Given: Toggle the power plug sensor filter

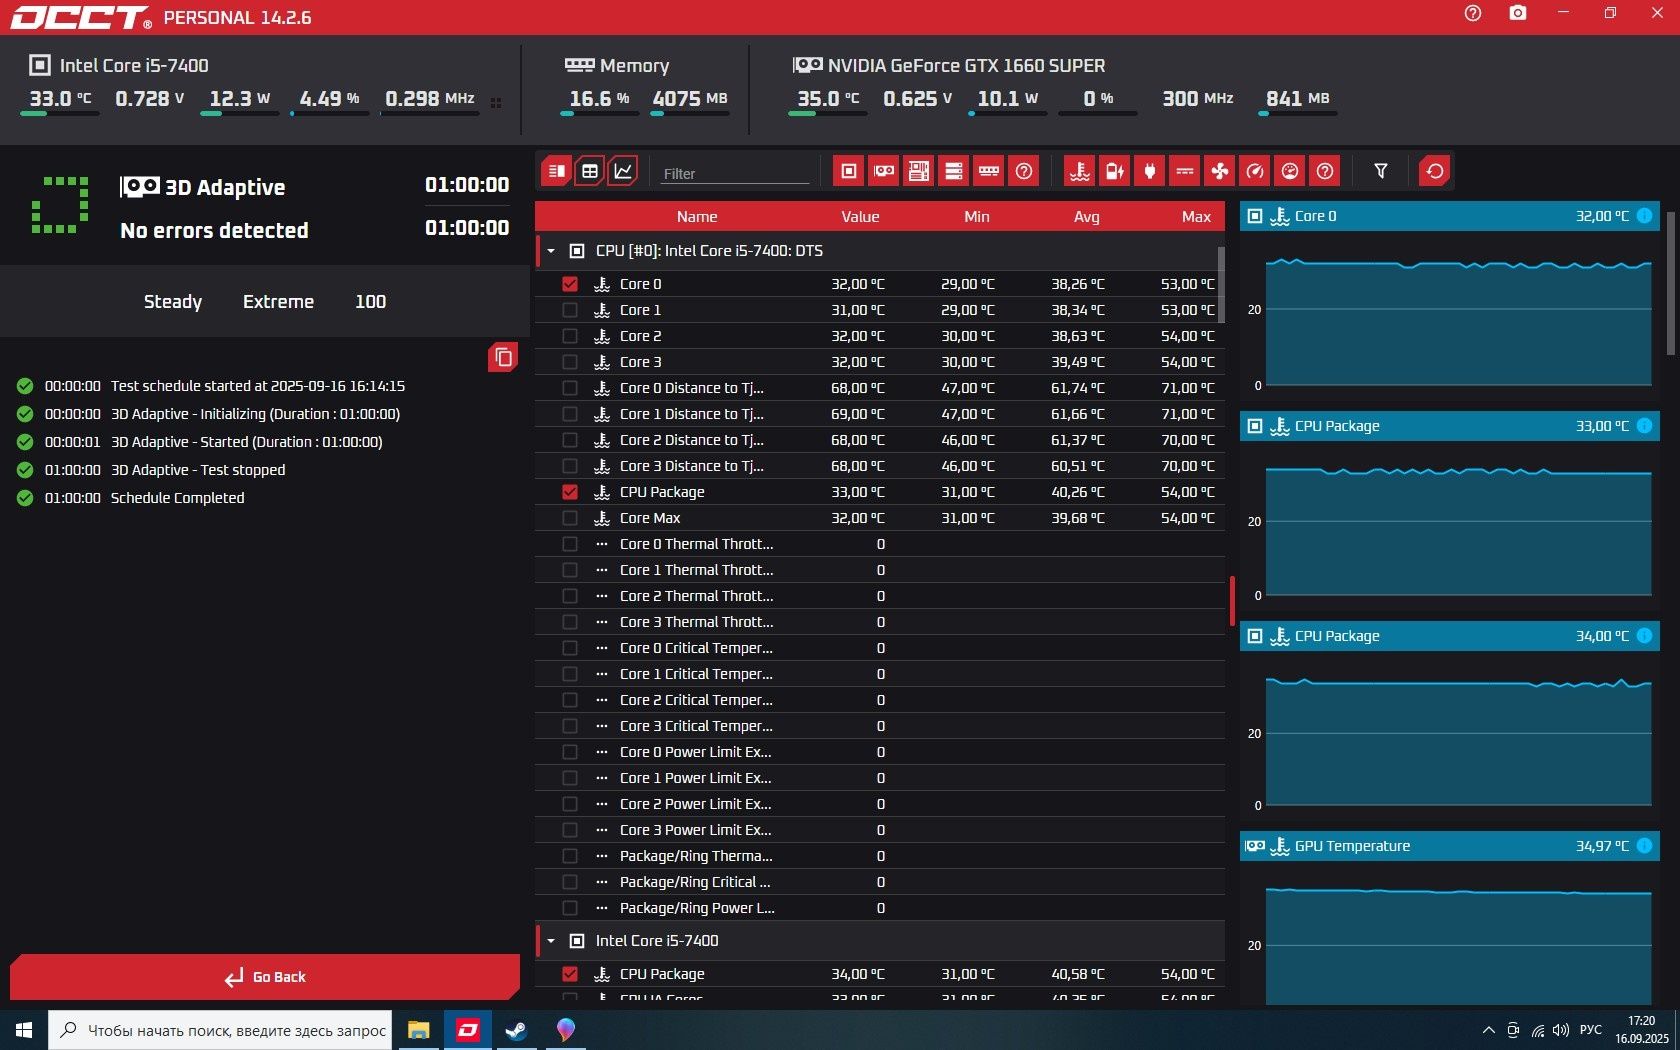Looking at the screenshot, I should [1150, 171].
